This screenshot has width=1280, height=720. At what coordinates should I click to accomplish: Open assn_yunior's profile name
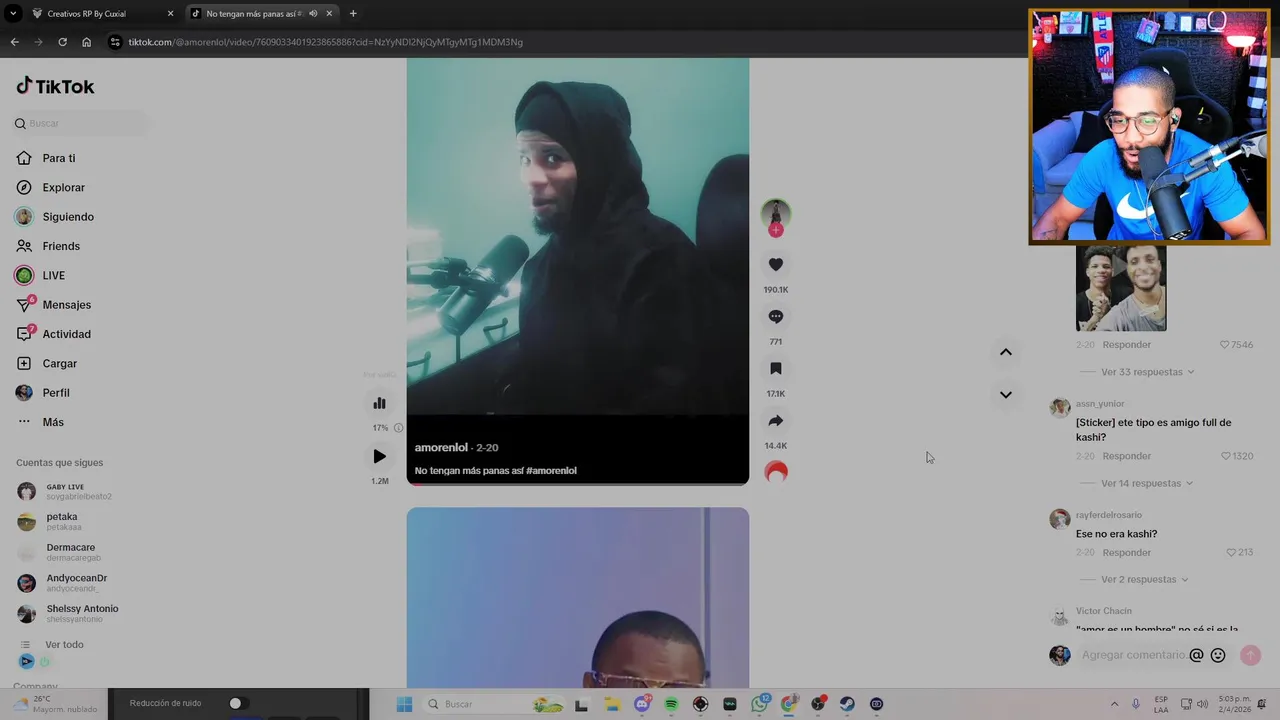[x=1100, y=404]
